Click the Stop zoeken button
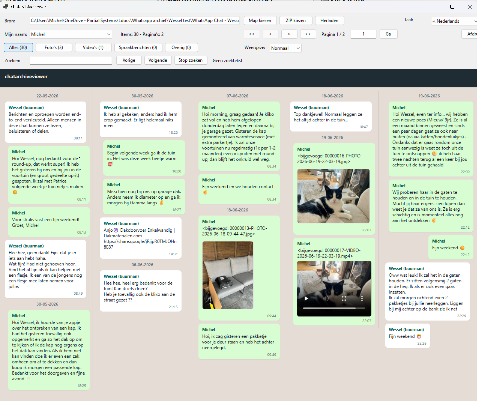Image resolution: width=477 pixels, height=401 pixels. (190, 60)
